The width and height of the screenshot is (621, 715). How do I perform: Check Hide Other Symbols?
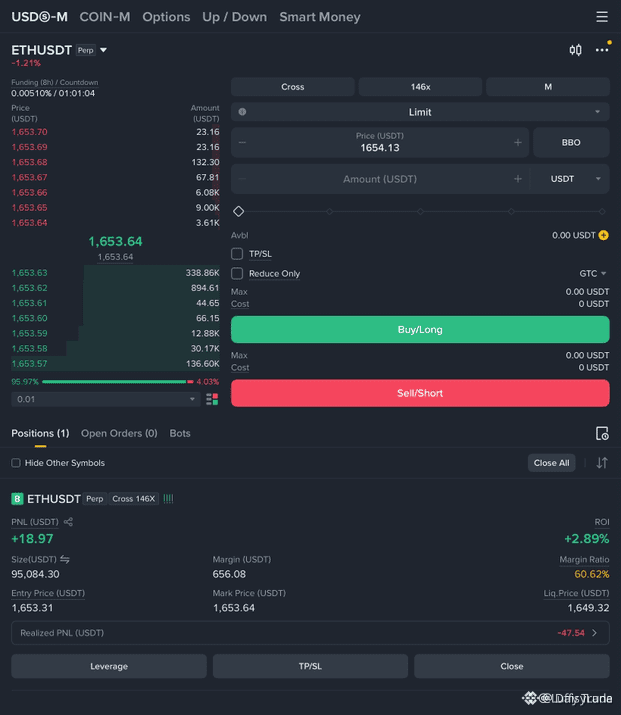click(x=16, y=463)
